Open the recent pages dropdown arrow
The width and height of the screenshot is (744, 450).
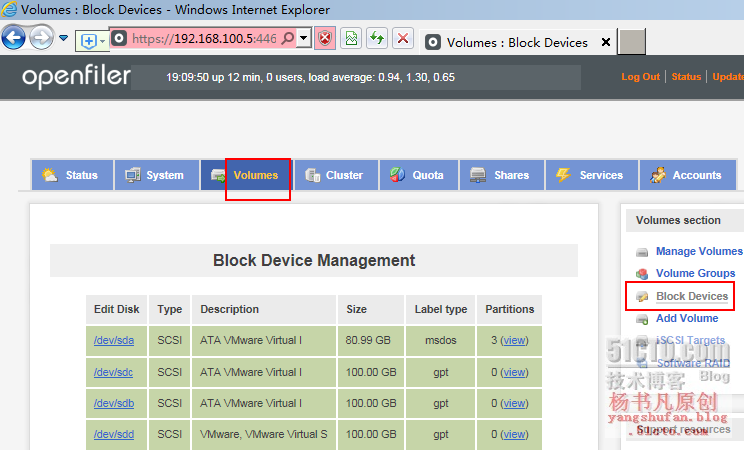tap(64, 38)
